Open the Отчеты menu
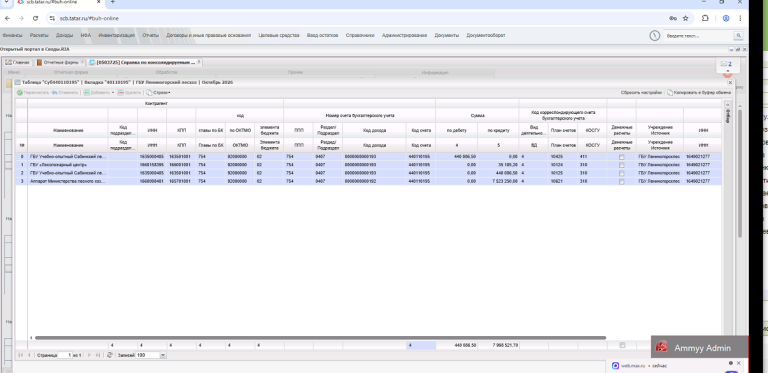Viewport: 768px width, 373px height. tap(150, 35)
